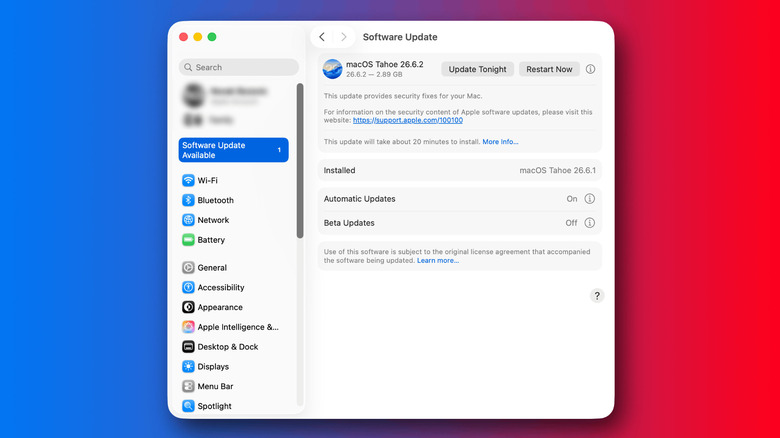Select Desktop & Dock sidebar label
The image size is (780, 438).
click(x=228, y=347)
